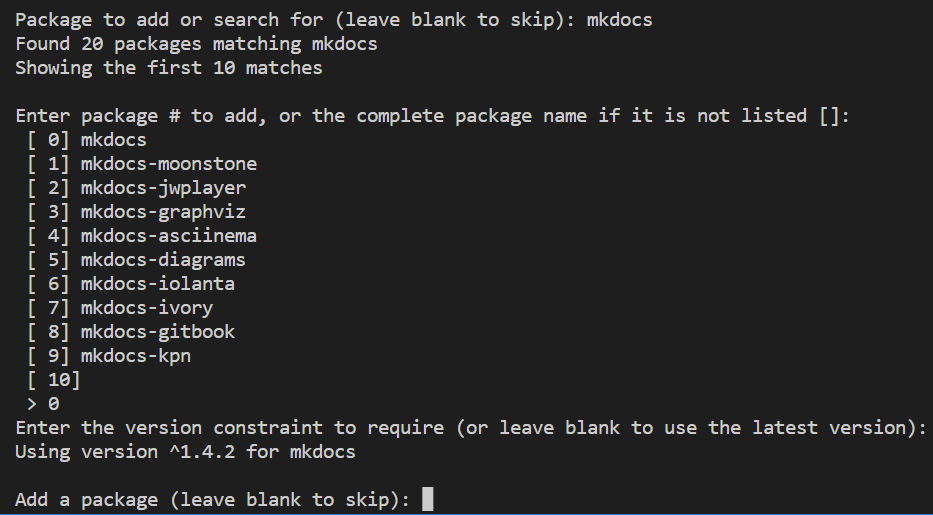Click the typed 'mkdocs' search term on first line
This screenshot has width=933, height=515.
coord(619,20)
